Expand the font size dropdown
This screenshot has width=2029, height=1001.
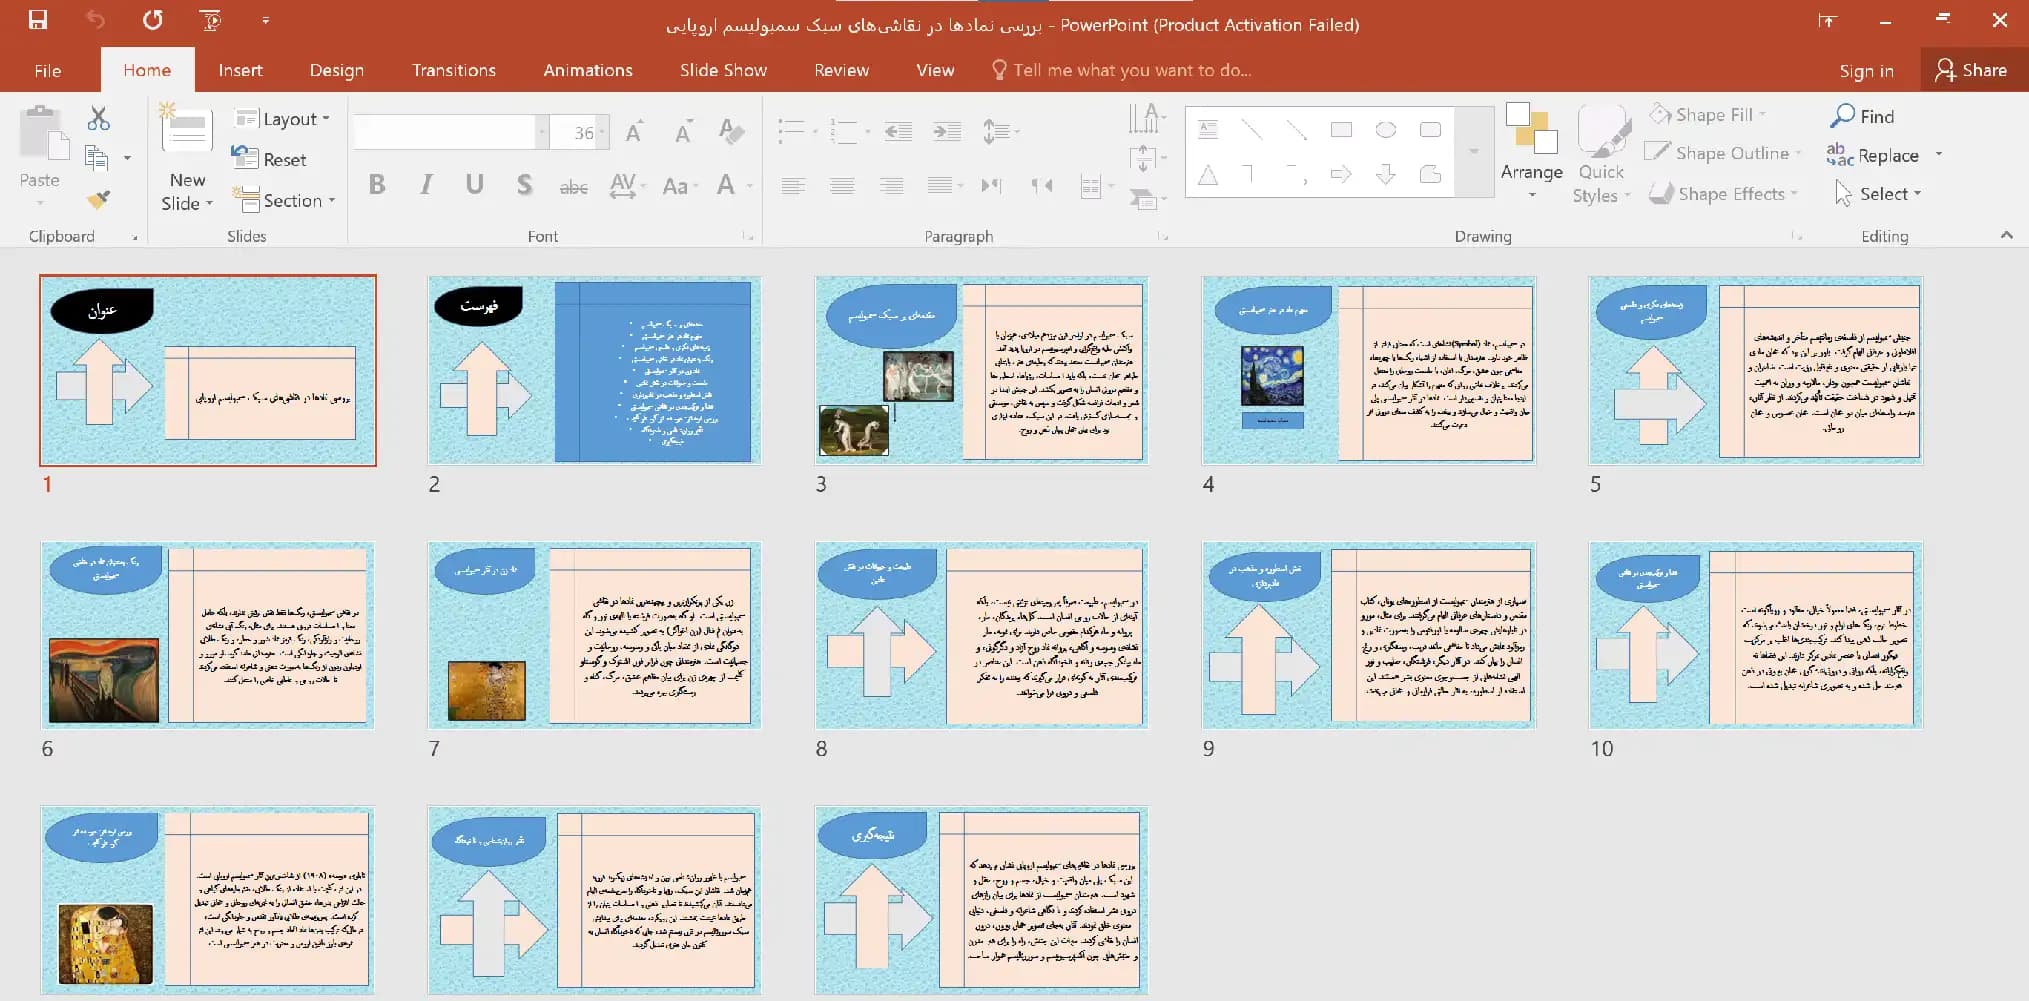point(603,132)
